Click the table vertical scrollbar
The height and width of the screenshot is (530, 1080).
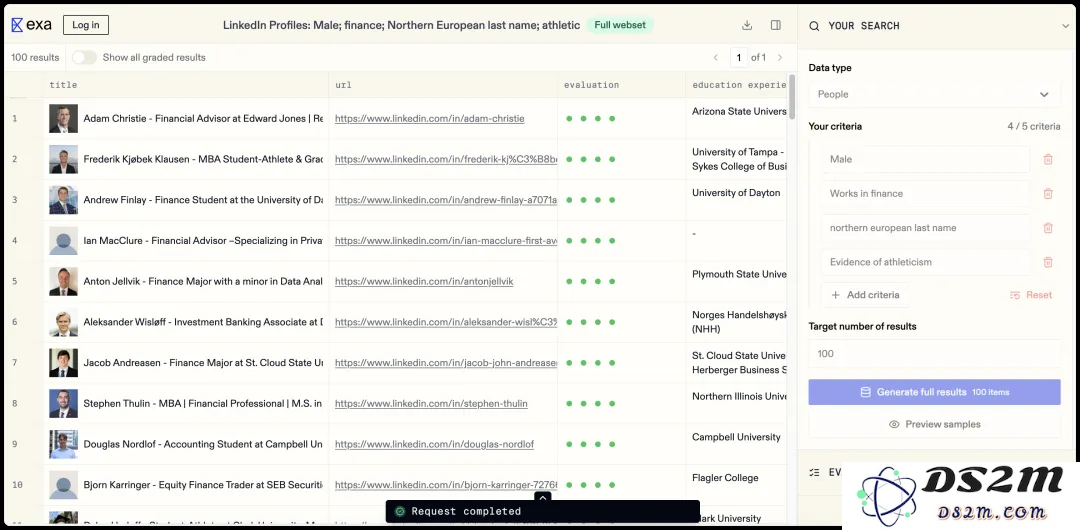tap(792, 96)
